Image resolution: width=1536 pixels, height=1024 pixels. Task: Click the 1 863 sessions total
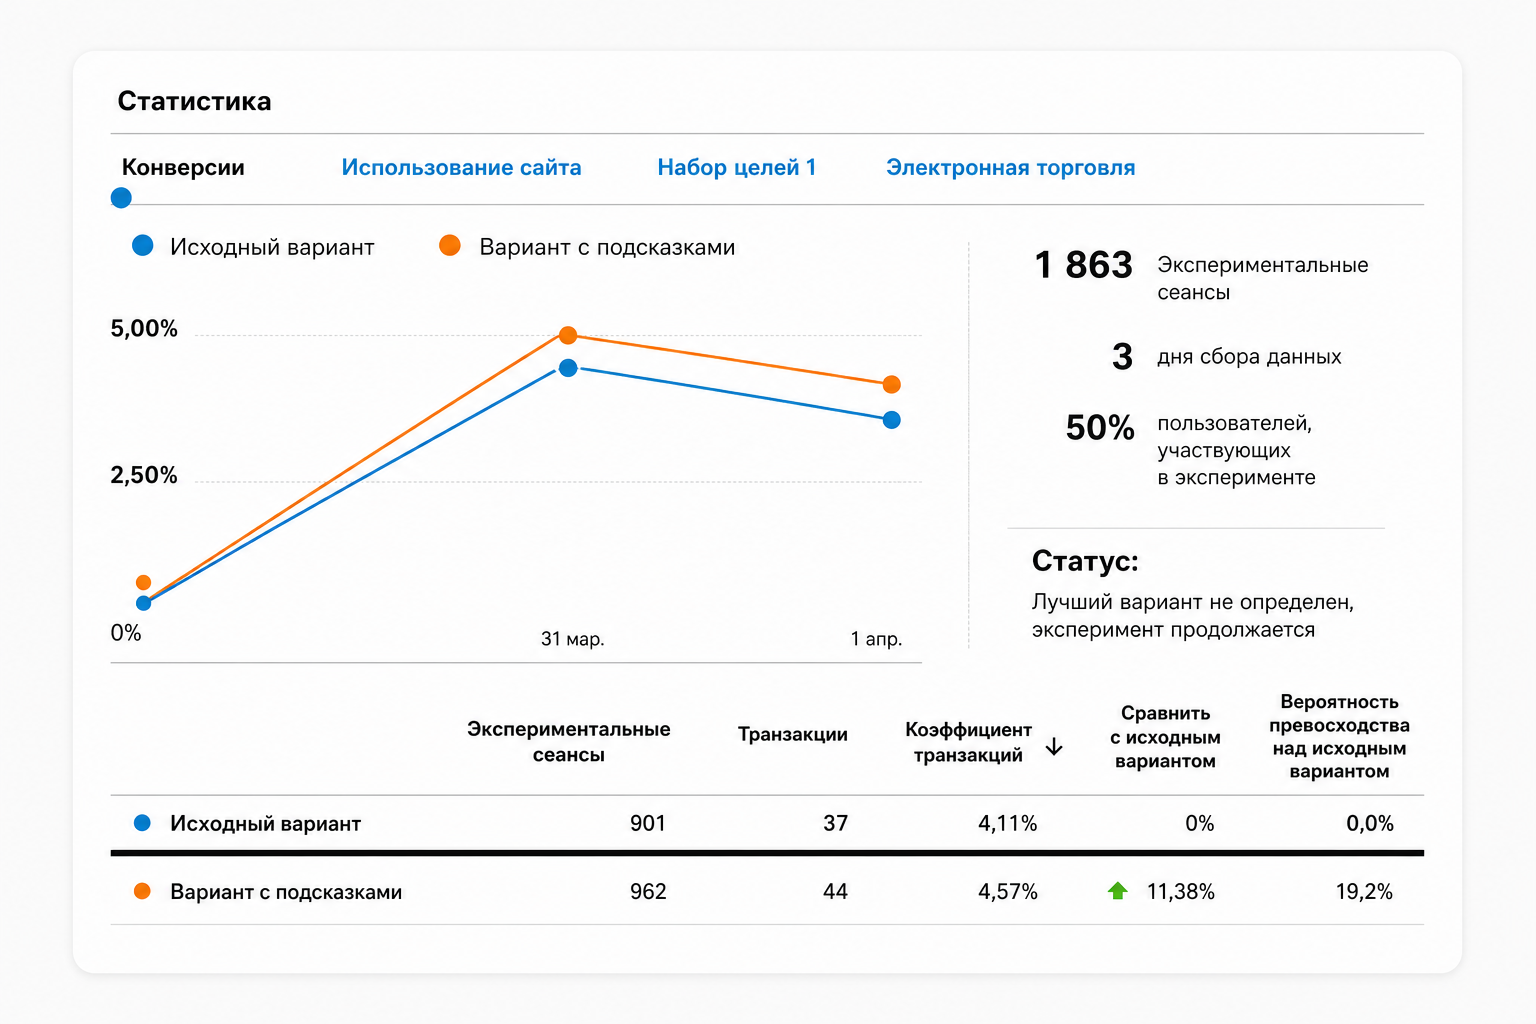1083,265
